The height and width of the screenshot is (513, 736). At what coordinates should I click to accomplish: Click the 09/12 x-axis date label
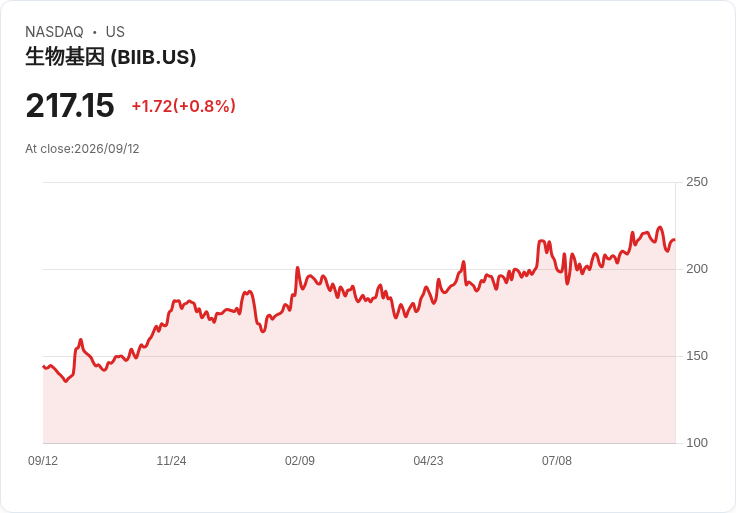(x=43, y=461)
